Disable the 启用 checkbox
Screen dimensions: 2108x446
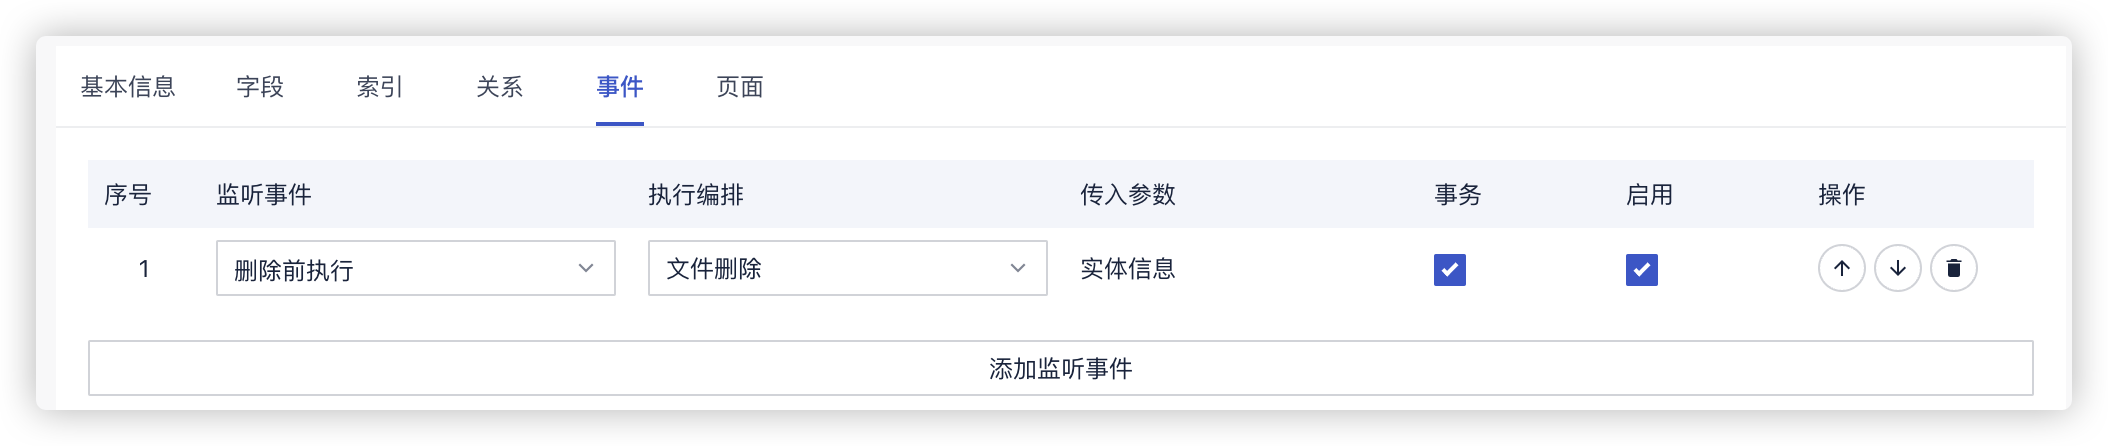click(1641, 269)
